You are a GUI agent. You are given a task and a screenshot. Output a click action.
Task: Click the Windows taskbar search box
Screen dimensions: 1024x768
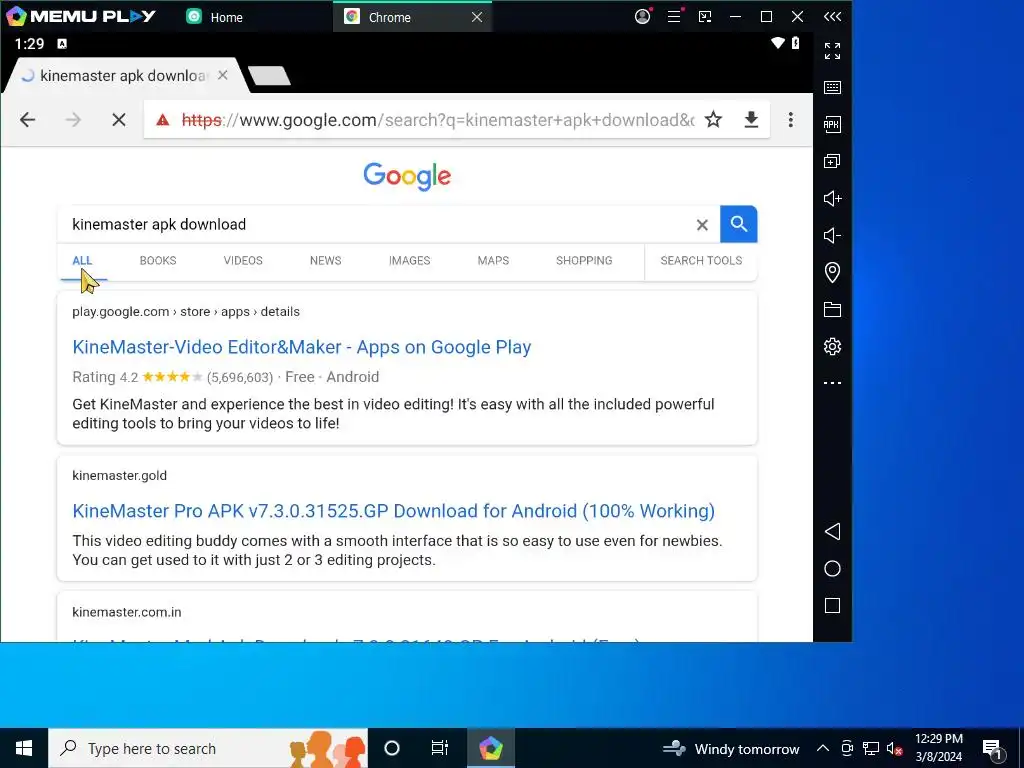pos(208,748)
